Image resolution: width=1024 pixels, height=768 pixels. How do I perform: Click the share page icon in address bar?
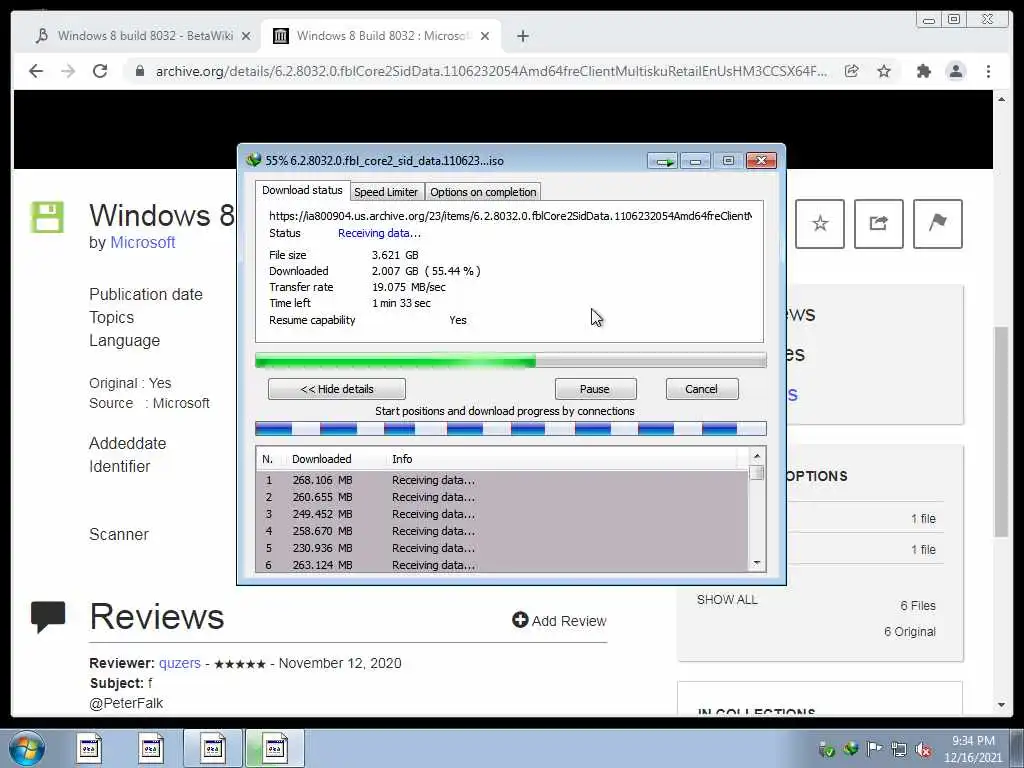[852, 71]
